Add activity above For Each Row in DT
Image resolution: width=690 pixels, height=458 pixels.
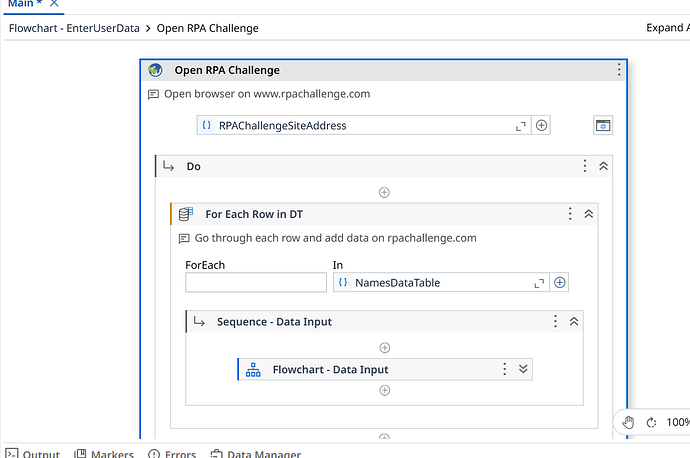point(384,192)
